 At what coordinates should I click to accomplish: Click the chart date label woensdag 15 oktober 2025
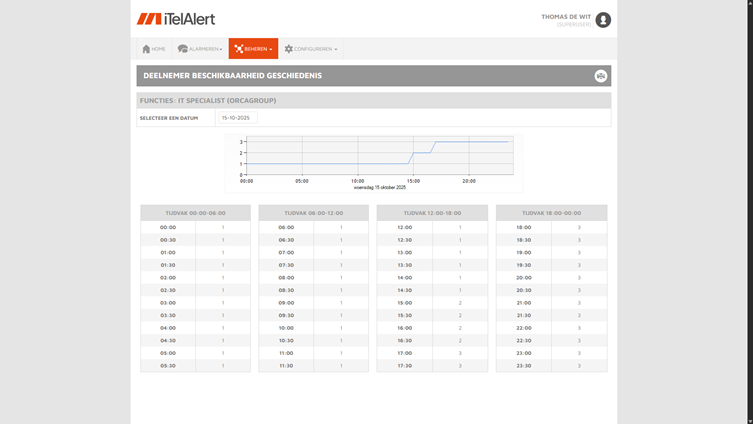coord(379,187)
